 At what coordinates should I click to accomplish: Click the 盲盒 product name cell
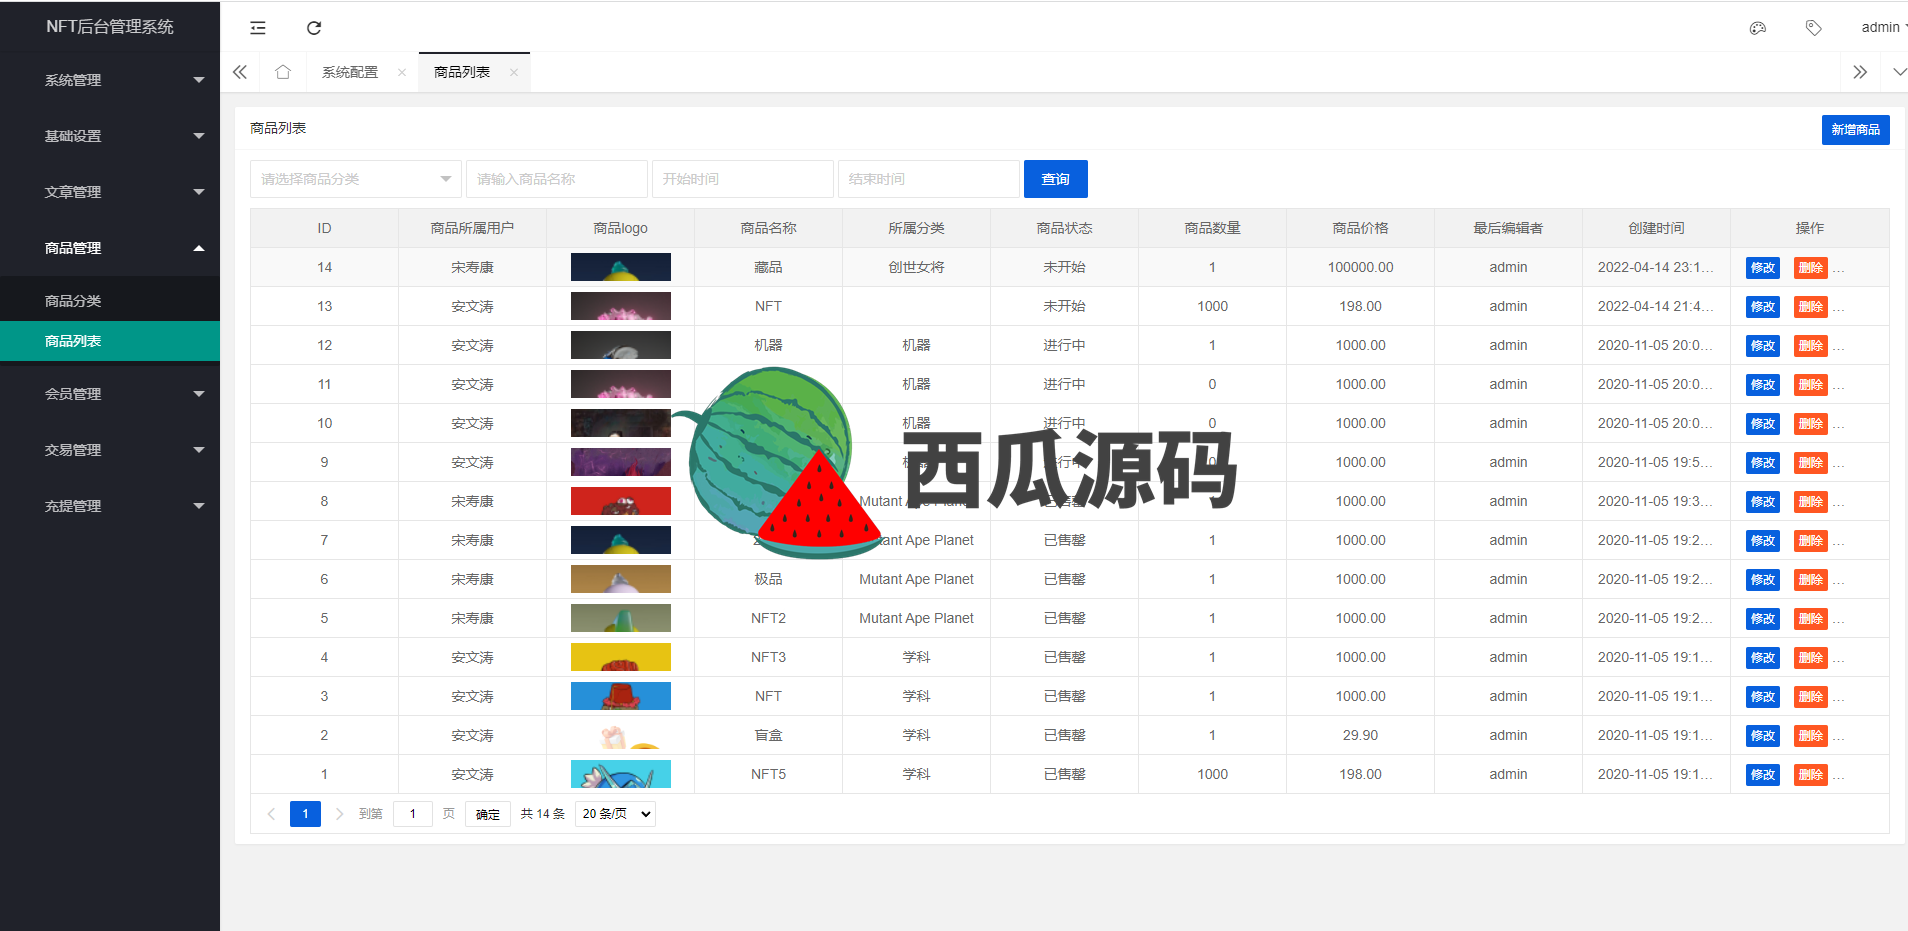pos(768,735)
